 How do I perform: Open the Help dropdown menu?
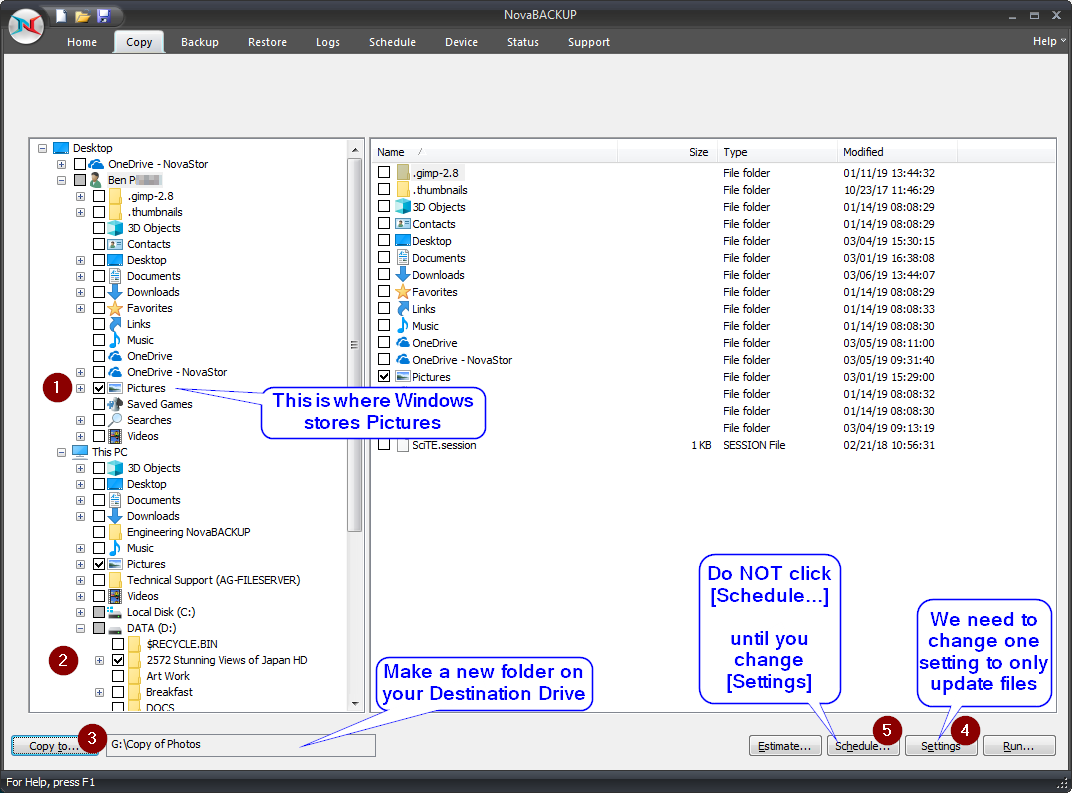pos(1049,41)
